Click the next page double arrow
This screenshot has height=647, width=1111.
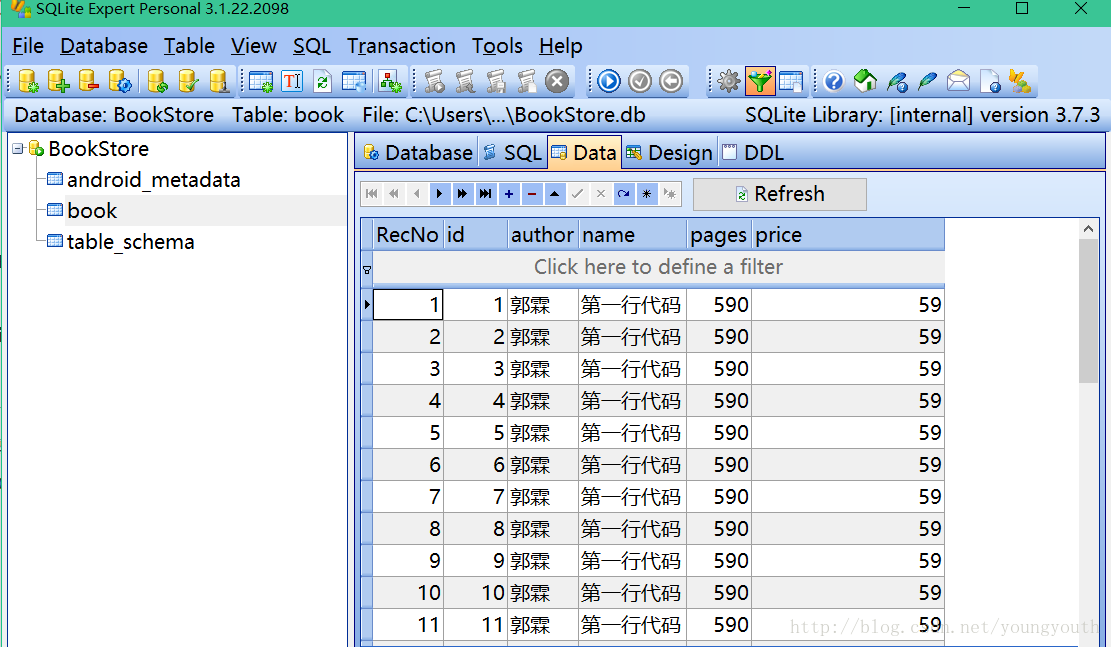click(x=462, y=193)
